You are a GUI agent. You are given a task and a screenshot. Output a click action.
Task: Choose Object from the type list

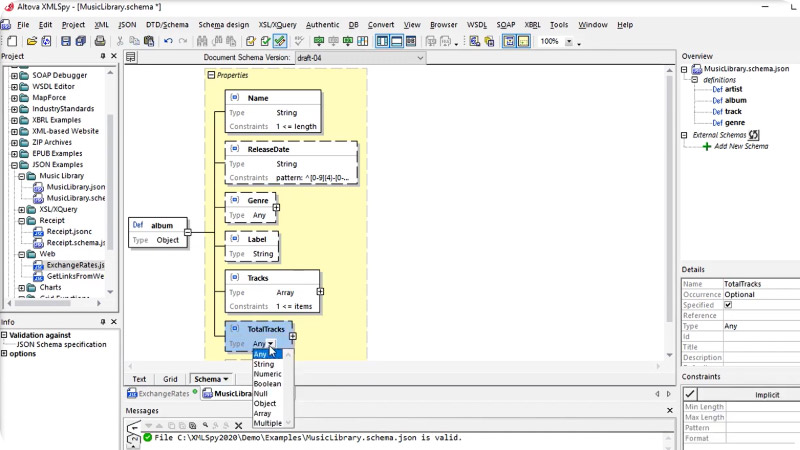tap(269, 404)
